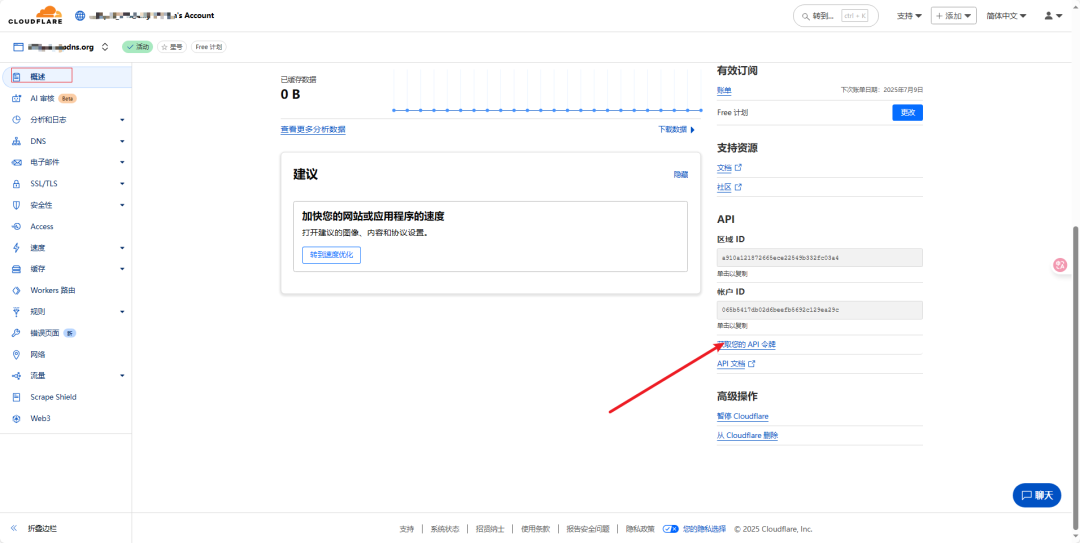Expand the analytics and logs submenu arrow
1080x543 pixels.
tap(122, 120)
